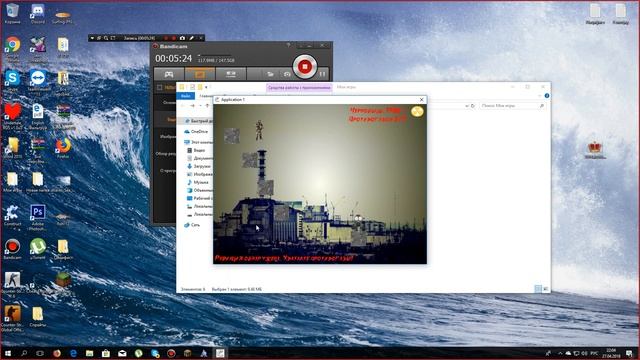Click the soldier character in game
The image size is (640, 360).
point(259,130)
